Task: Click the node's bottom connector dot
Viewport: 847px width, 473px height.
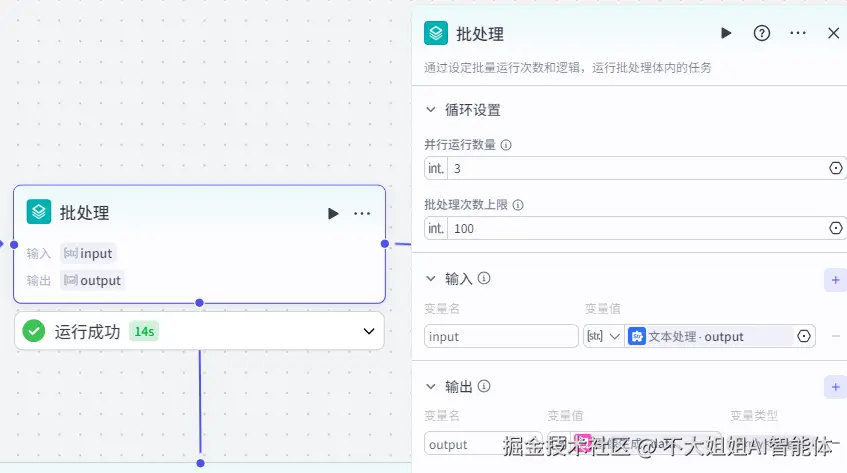Action: coord(199,303)
